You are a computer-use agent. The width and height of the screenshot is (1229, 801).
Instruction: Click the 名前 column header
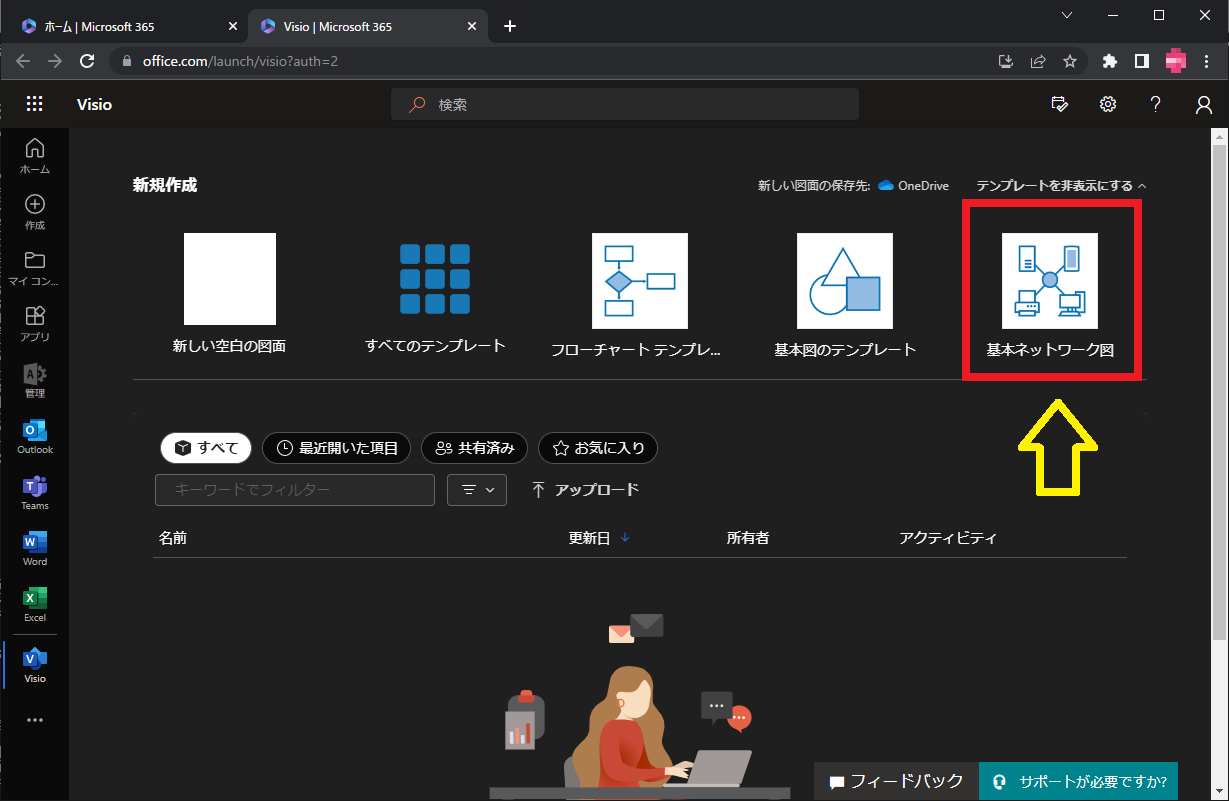172,538
